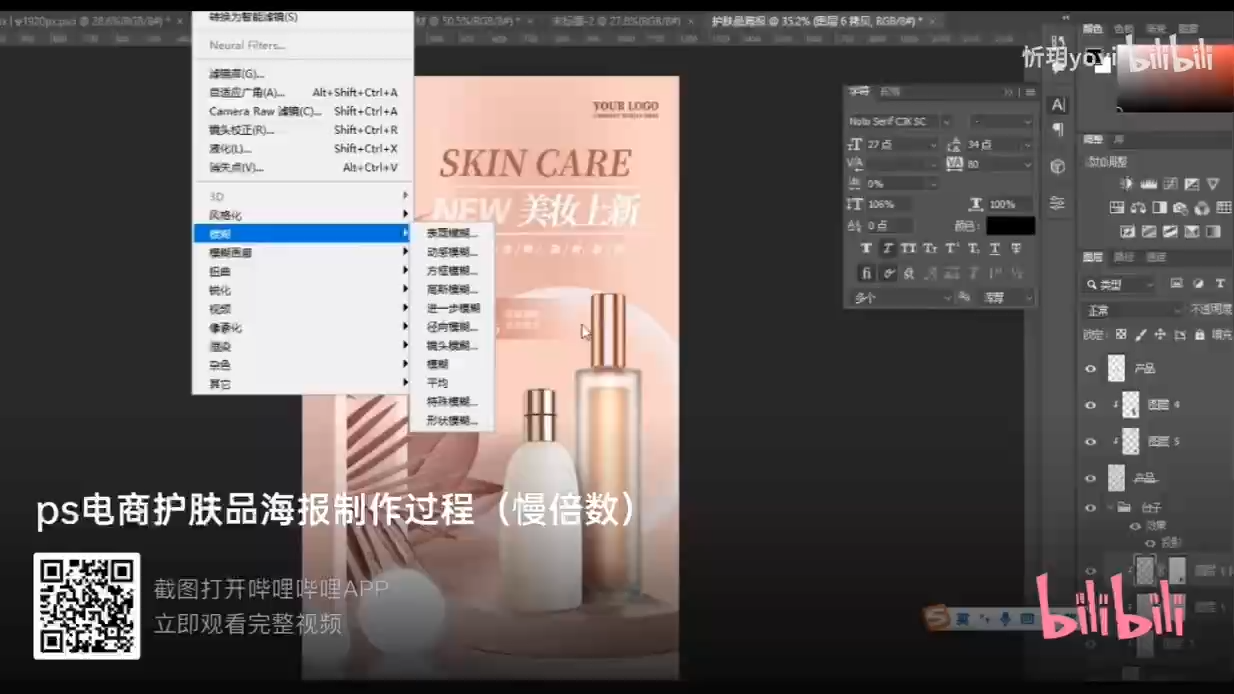Toggle visibility of 图层 4 layer

coord(1089,405)
